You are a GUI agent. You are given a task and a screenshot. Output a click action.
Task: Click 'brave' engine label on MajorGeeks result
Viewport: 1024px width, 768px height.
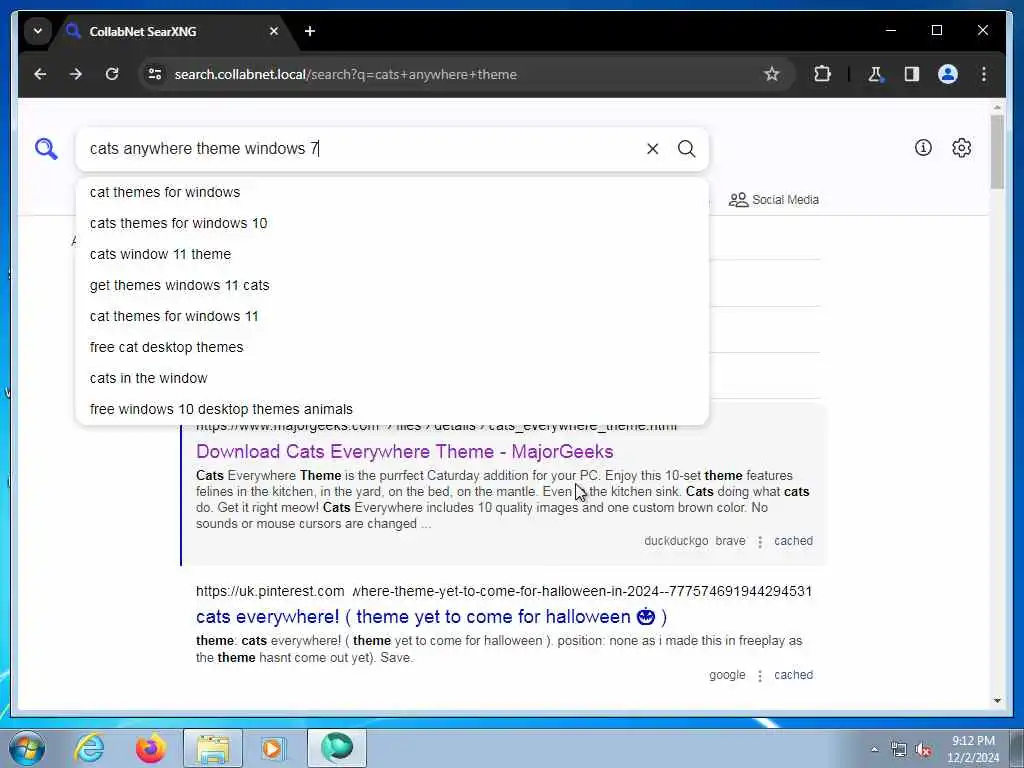click(x=730, y=541)
